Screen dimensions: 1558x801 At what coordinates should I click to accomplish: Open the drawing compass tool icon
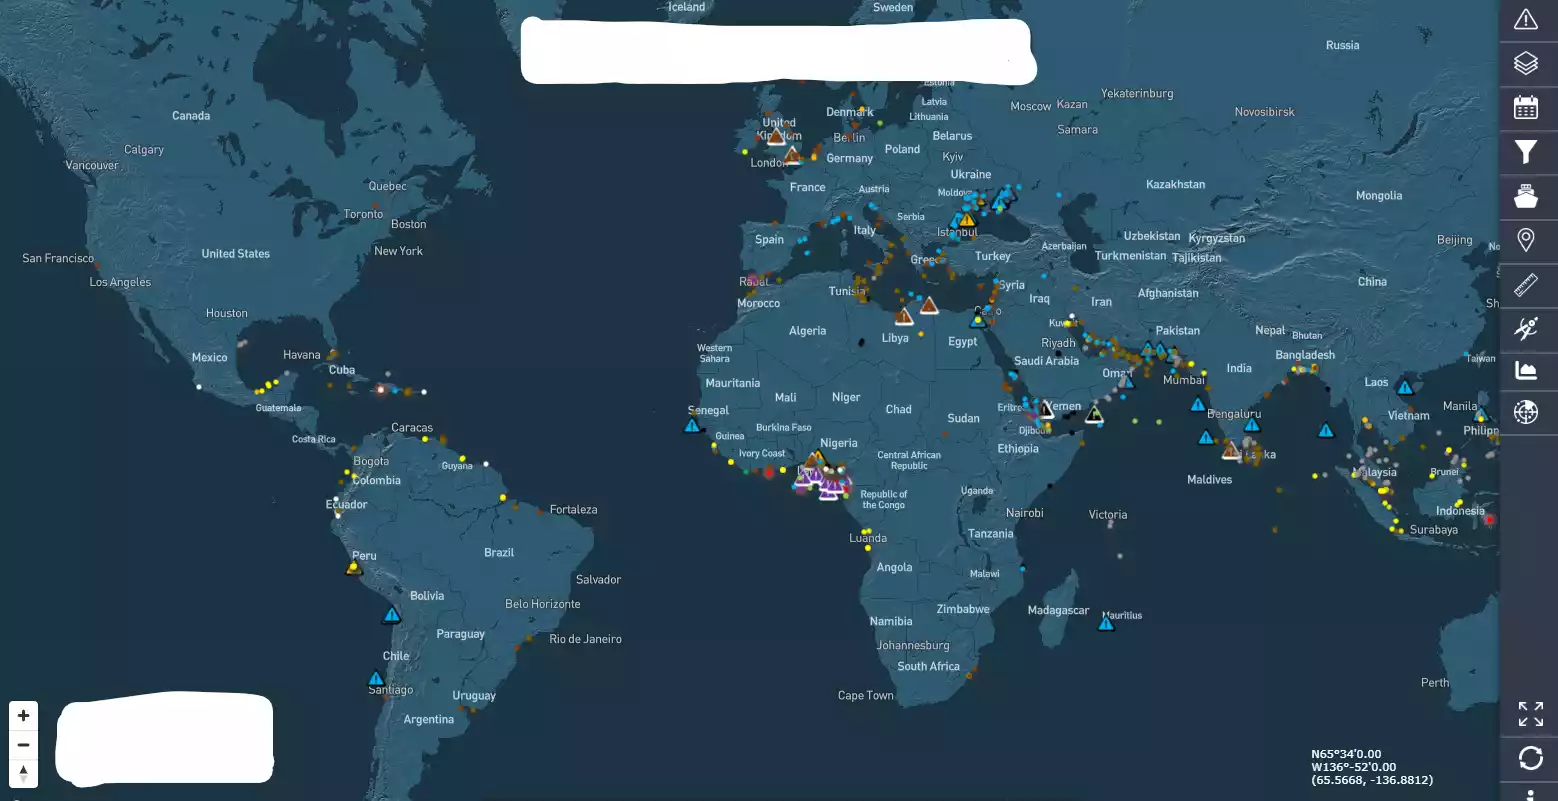pyautogui.click(x=1527, y=328)
